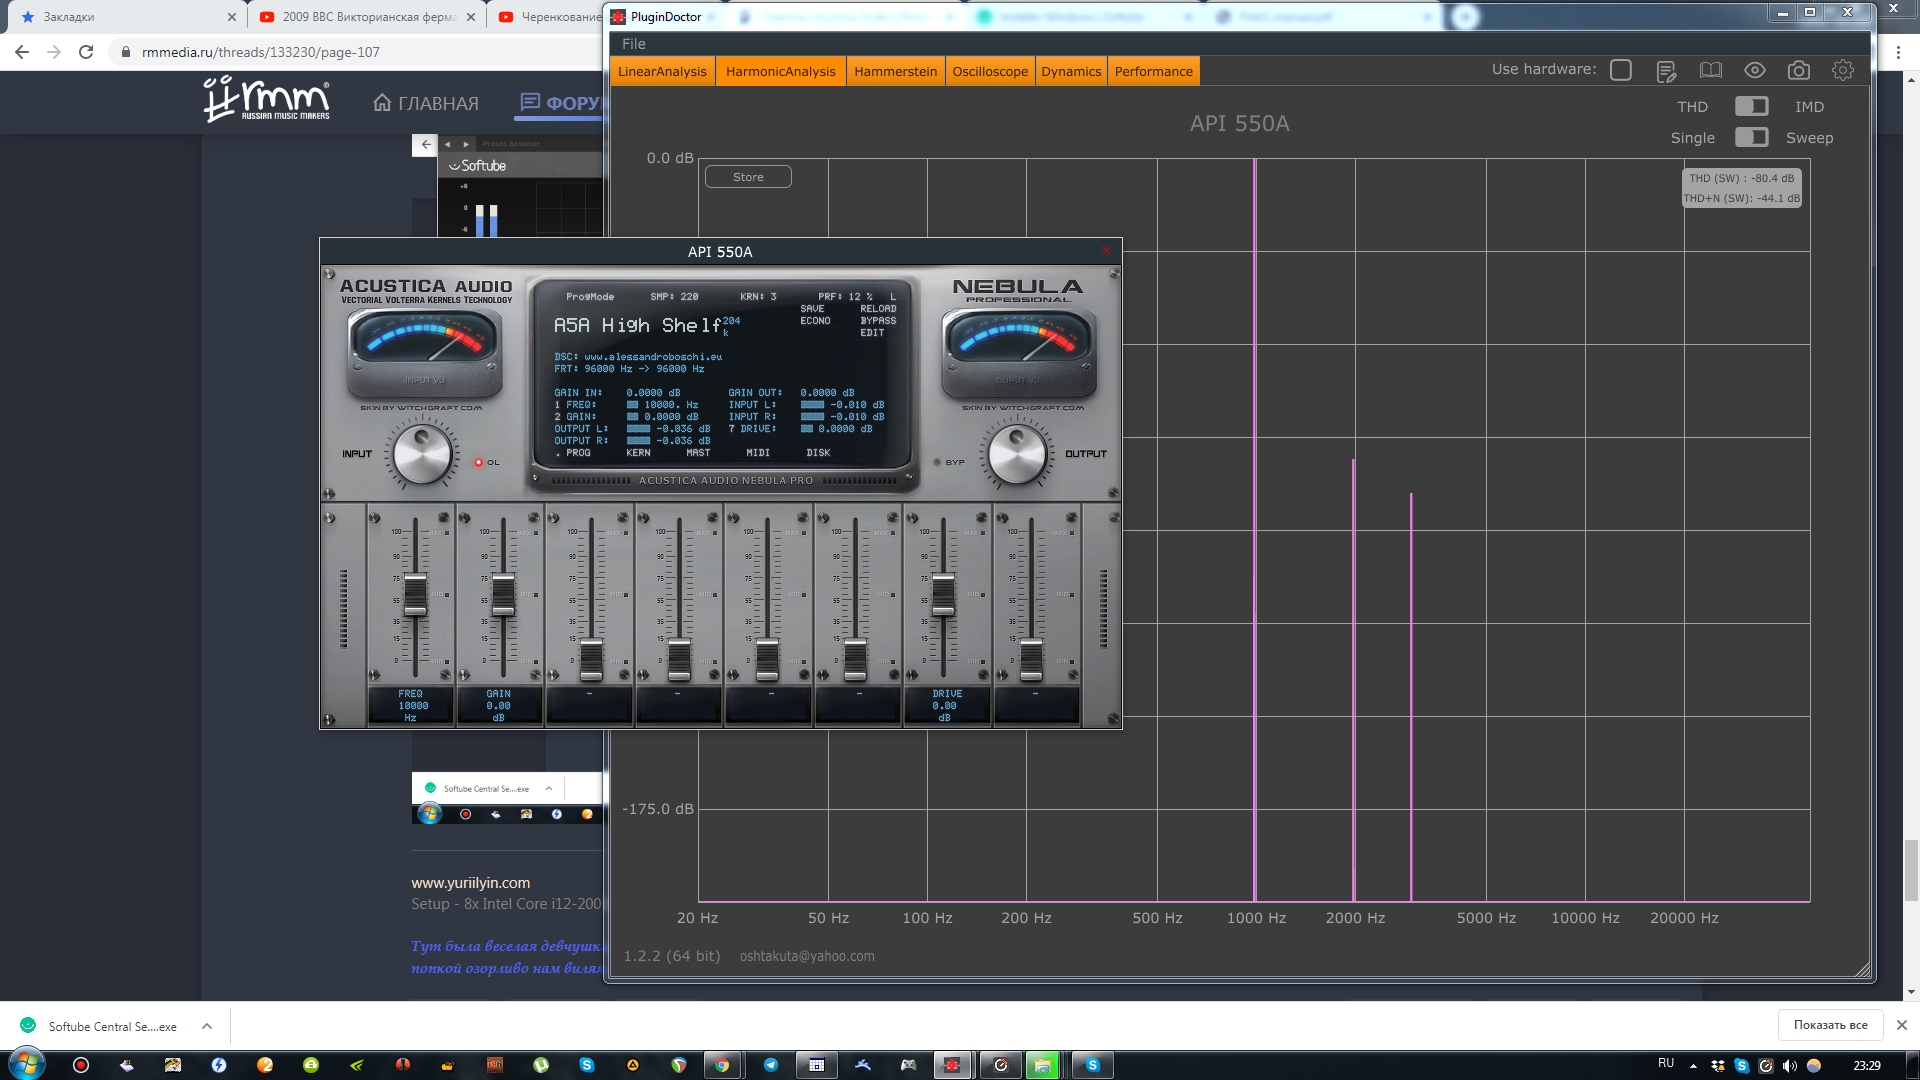Click the input VU meter on Nebula
1920x1080 pixels.
pyautogui.click(x=424, y=354)
